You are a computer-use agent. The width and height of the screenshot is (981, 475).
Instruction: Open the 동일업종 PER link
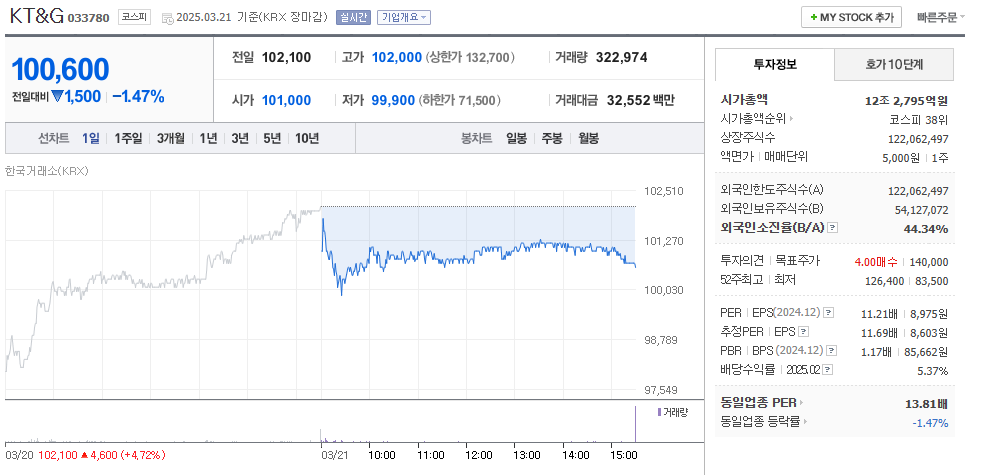pyautogui.click(x=758, y=403)
